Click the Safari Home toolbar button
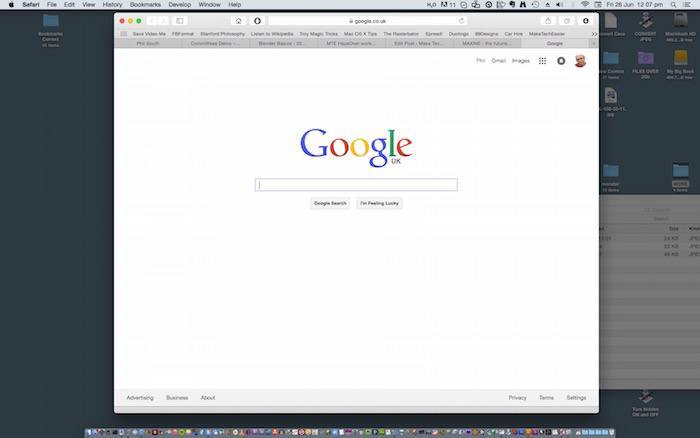700x438 pixels. [x=238, y=21]
